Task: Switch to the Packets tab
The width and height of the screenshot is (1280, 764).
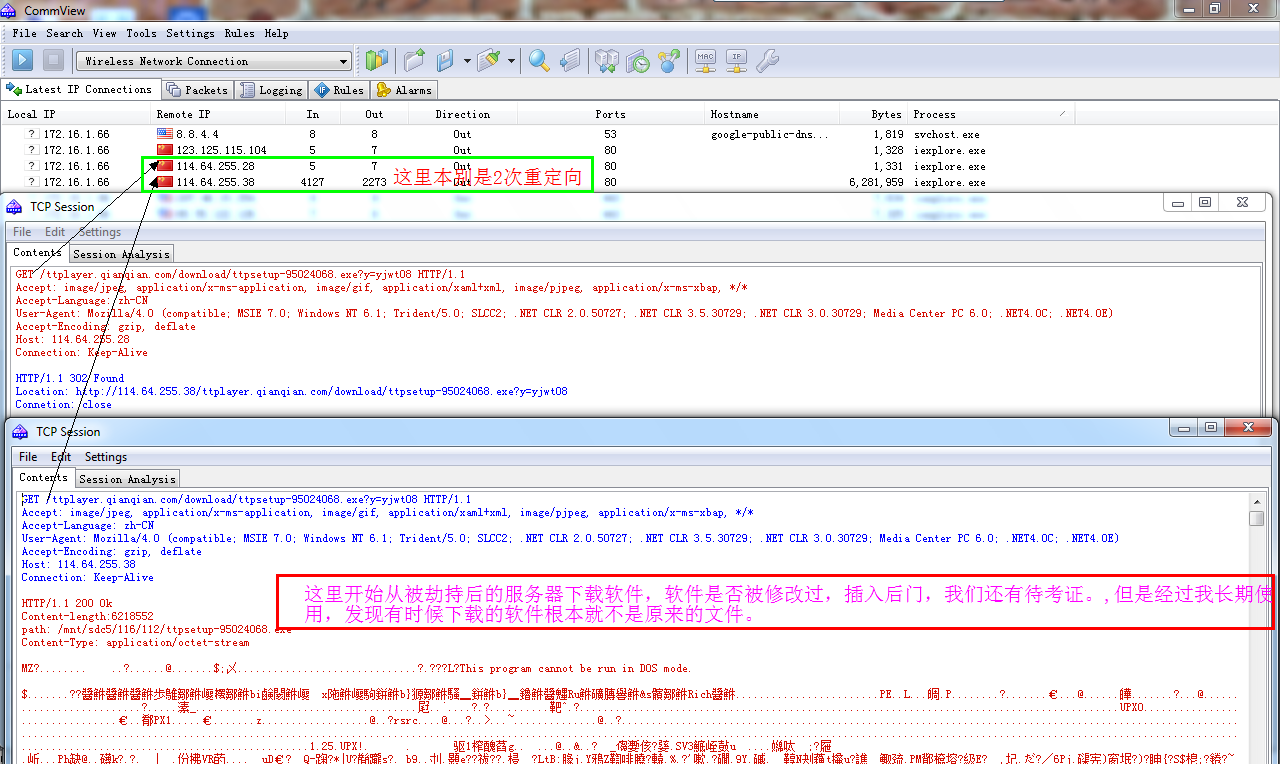Action: click(x=198, y=90)
